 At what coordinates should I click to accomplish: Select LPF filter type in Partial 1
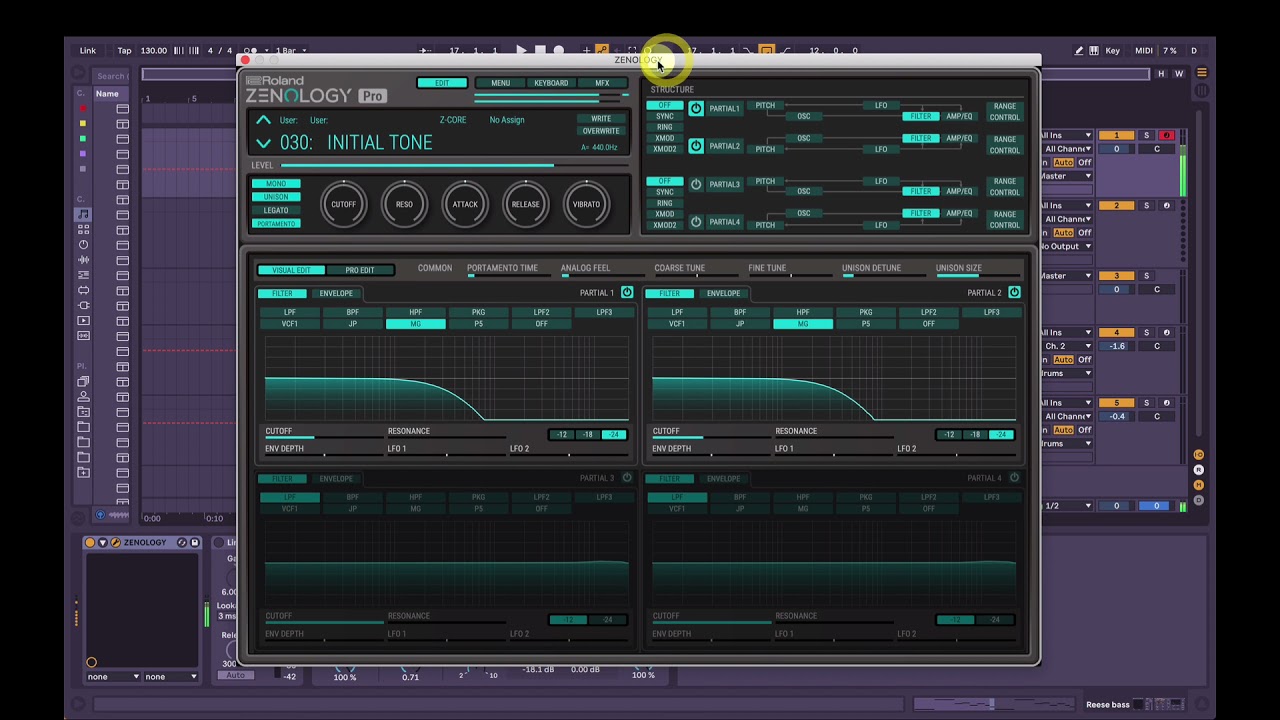coord(290,312)
